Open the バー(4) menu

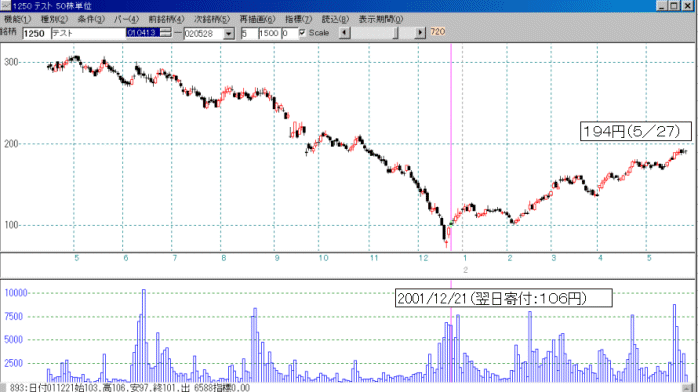pyautogui.click(x=126, y=20)
